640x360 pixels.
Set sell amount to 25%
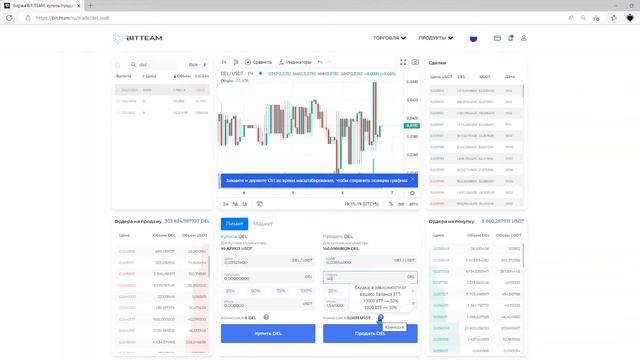(x=333, y=291)
